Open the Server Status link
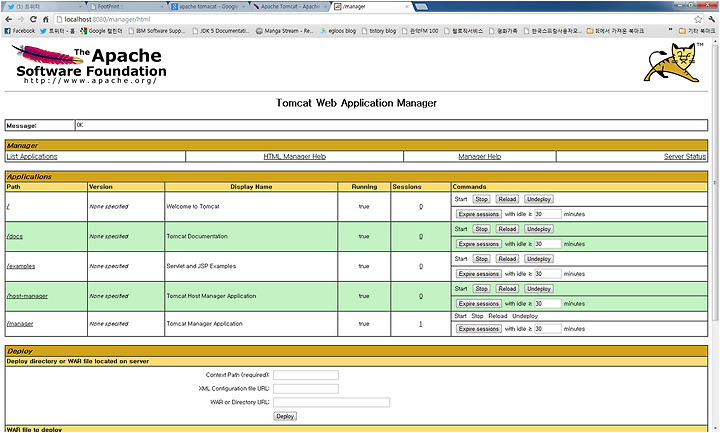This screenshot has height=433, width=720. [x=685, y=156]
